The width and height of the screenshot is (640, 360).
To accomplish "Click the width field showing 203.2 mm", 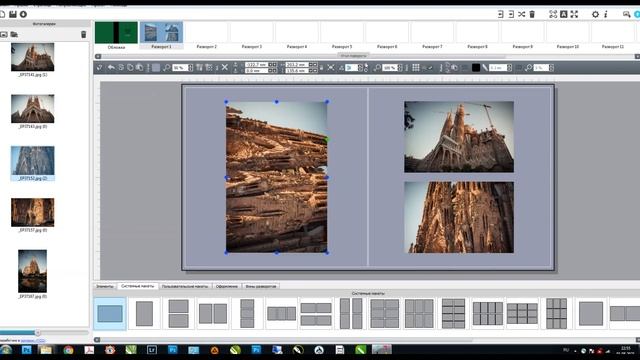I will tap(298, 64).
